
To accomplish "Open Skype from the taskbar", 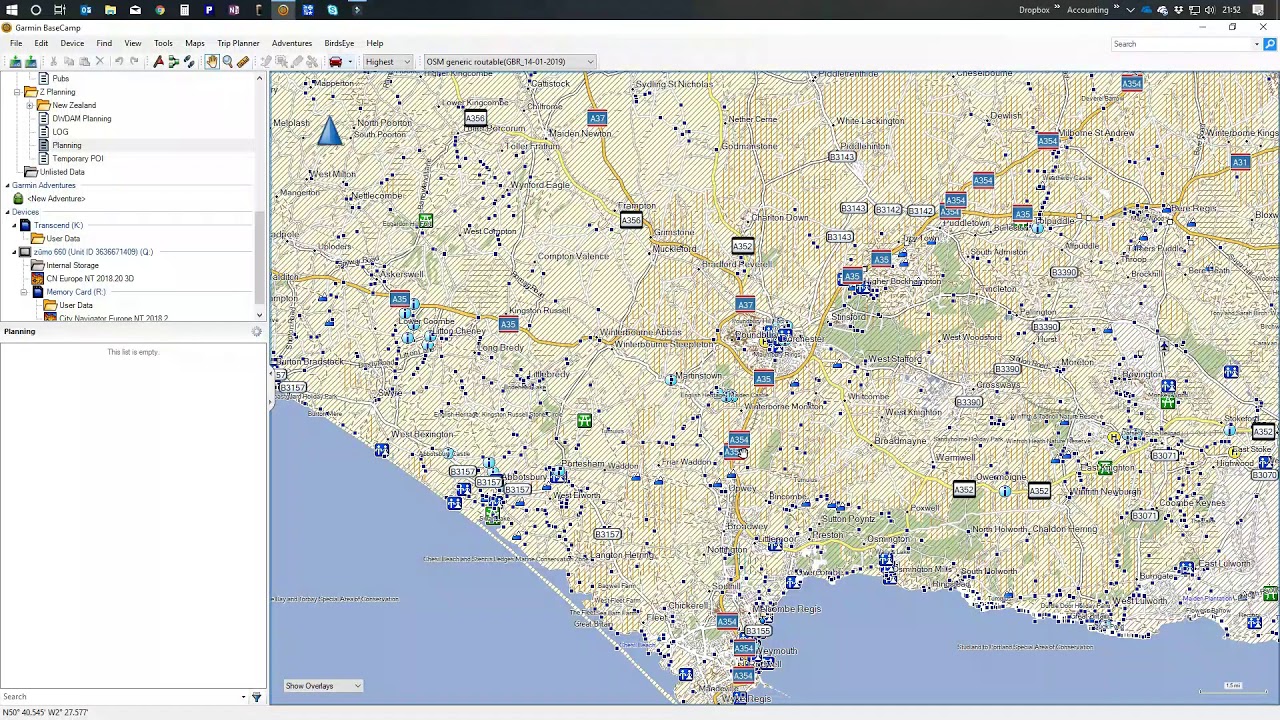I will pyautogui.click(x=332, y=10).
